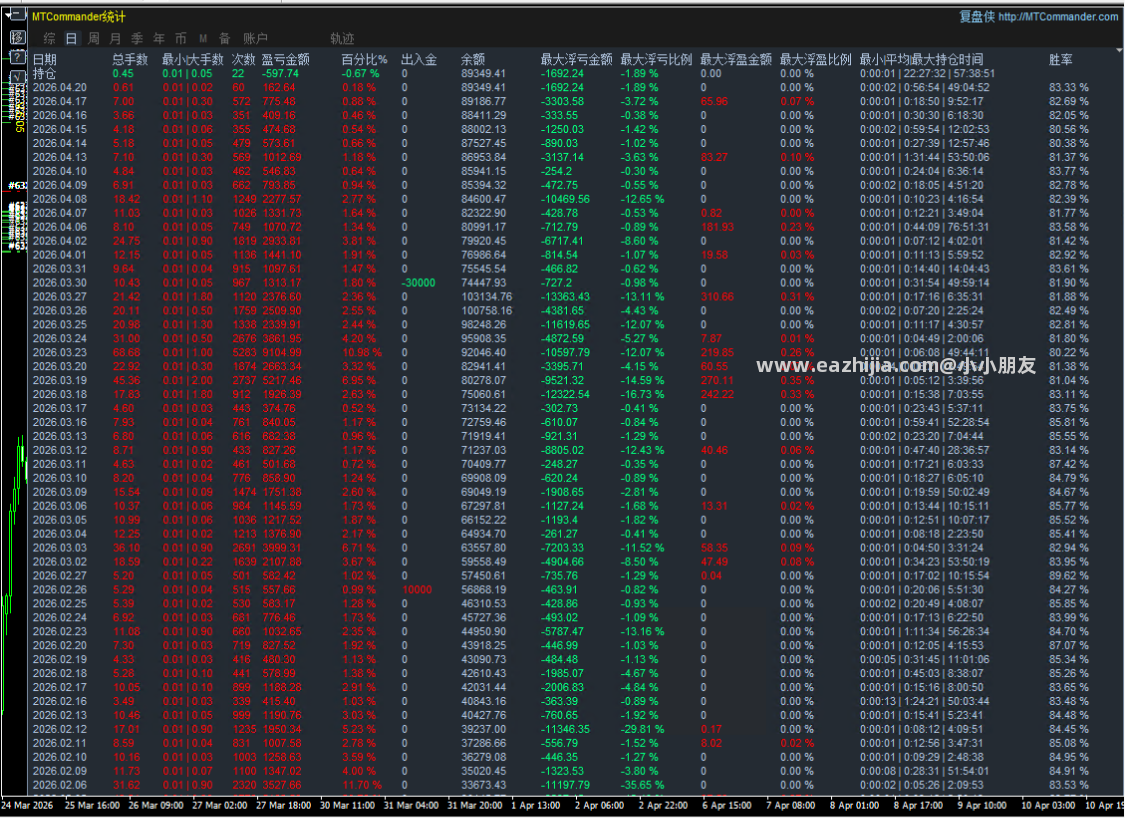This screenshot has width=1125, height=818.
Task: Open the 币 symbol tab
Action: click(181, 38)
